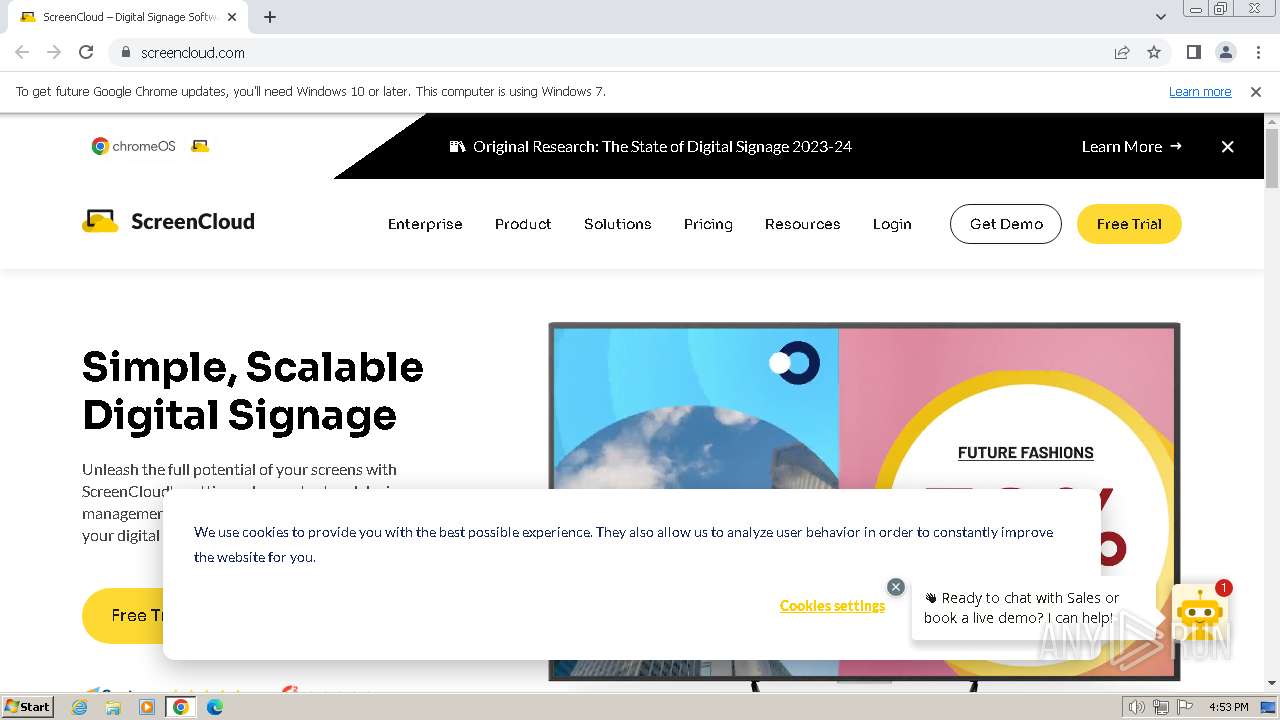
Task: Close the ScreenCloud browser tab
Action: click(x=232, y=17)
